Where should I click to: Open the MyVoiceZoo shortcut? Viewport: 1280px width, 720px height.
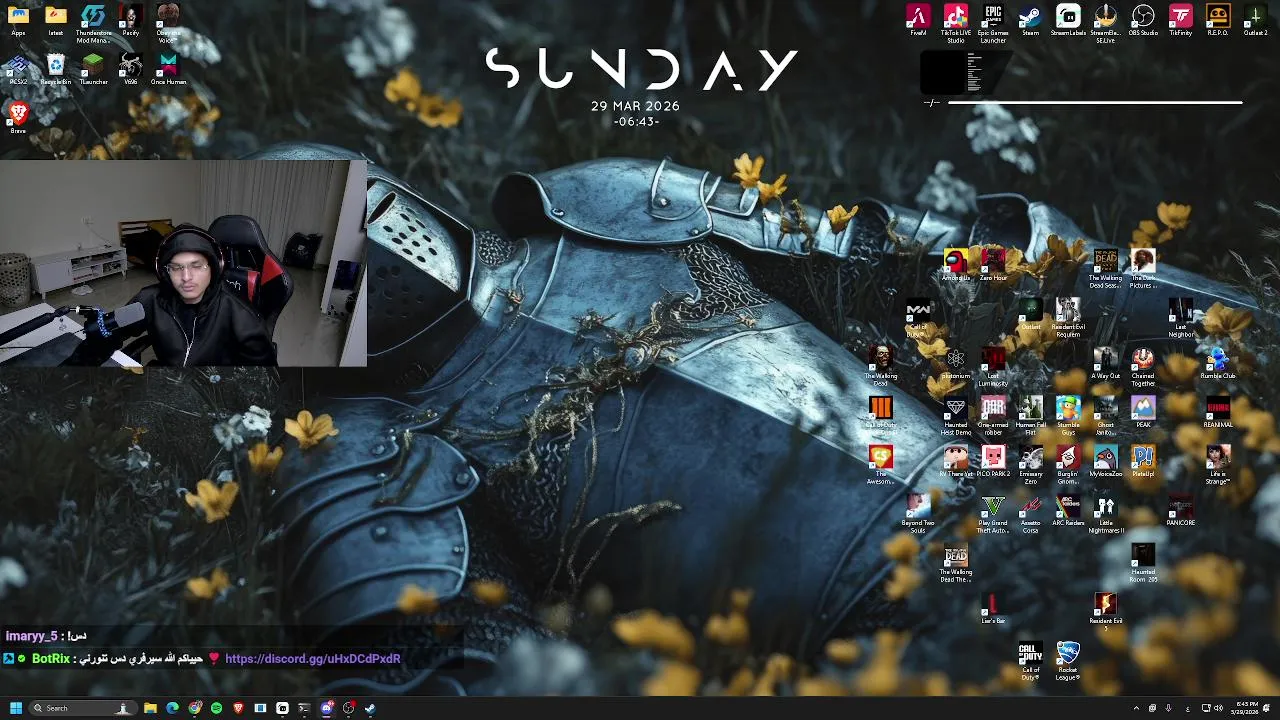coord(1105,461)
